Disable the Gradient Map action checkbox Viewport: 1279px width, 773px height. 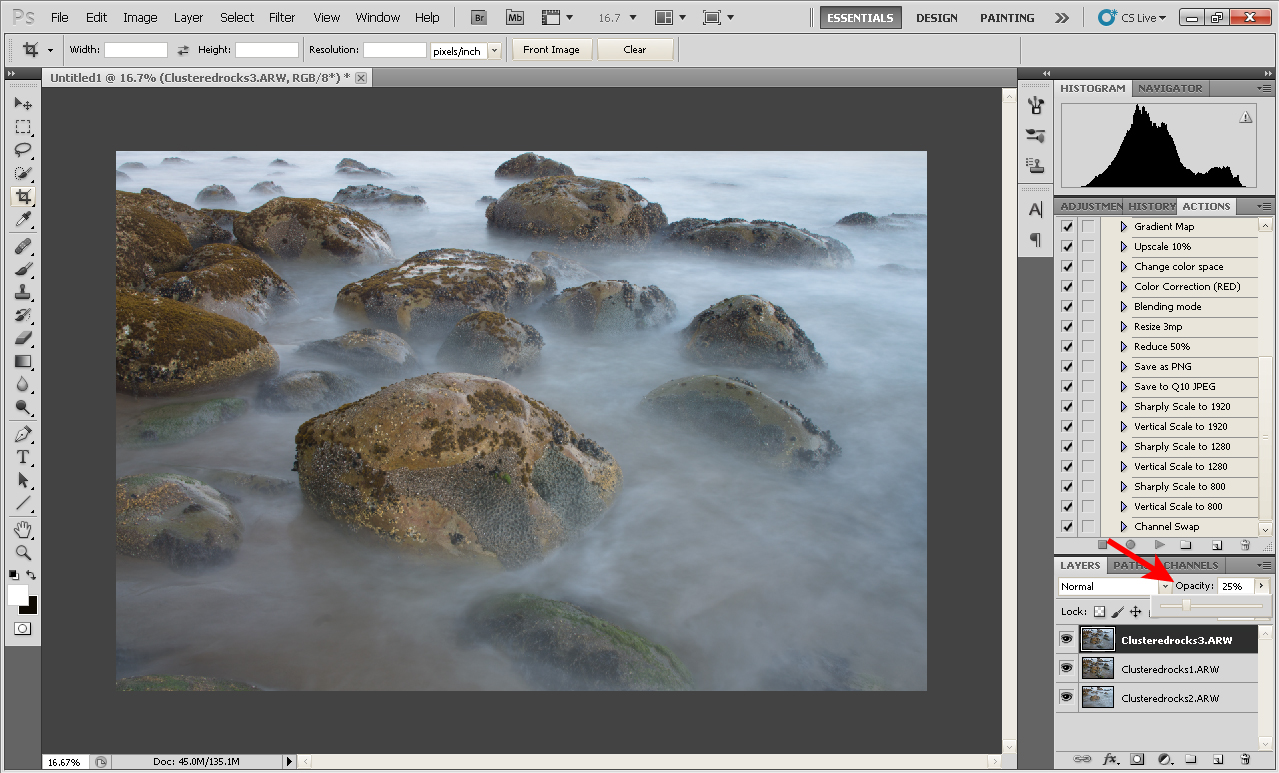[x=1066, y=226]
